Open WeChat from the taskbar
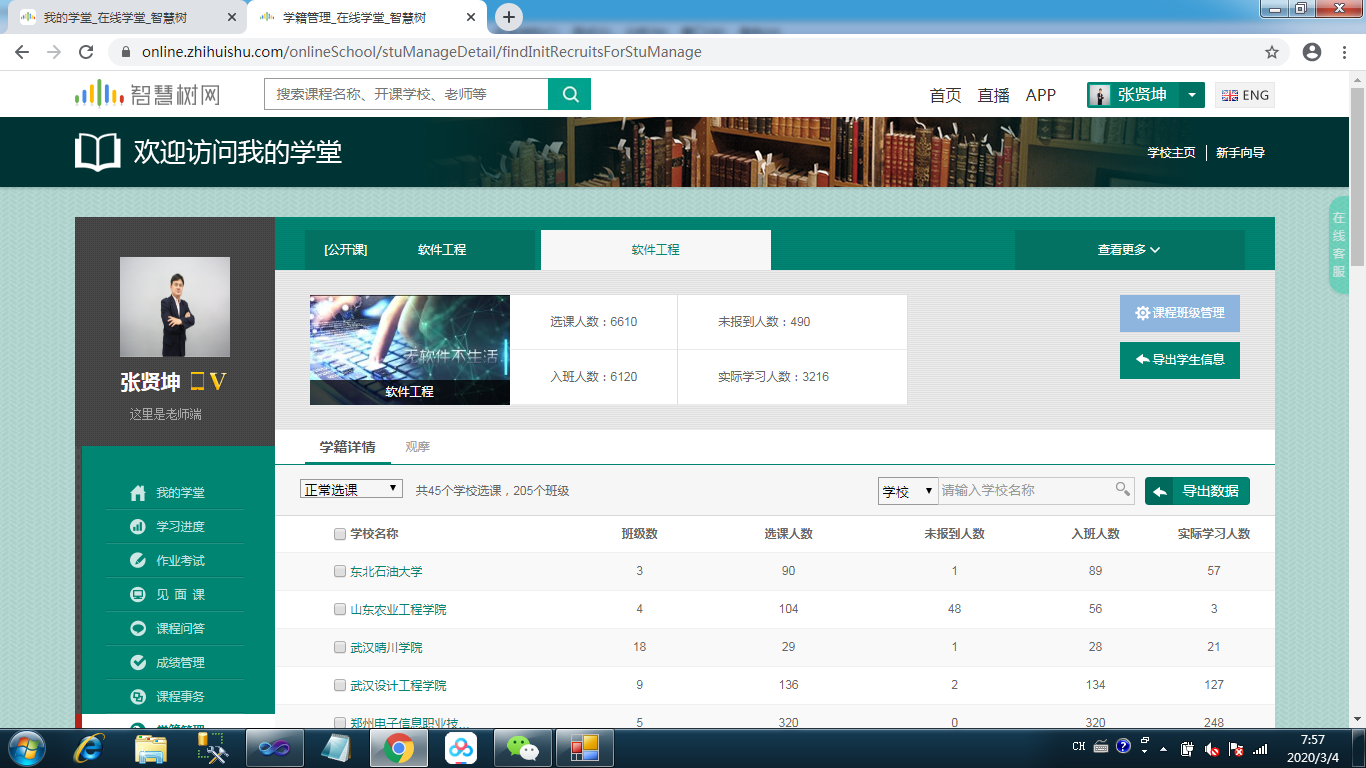Viewport: 1366px width, 768px height. pos(521,748)
